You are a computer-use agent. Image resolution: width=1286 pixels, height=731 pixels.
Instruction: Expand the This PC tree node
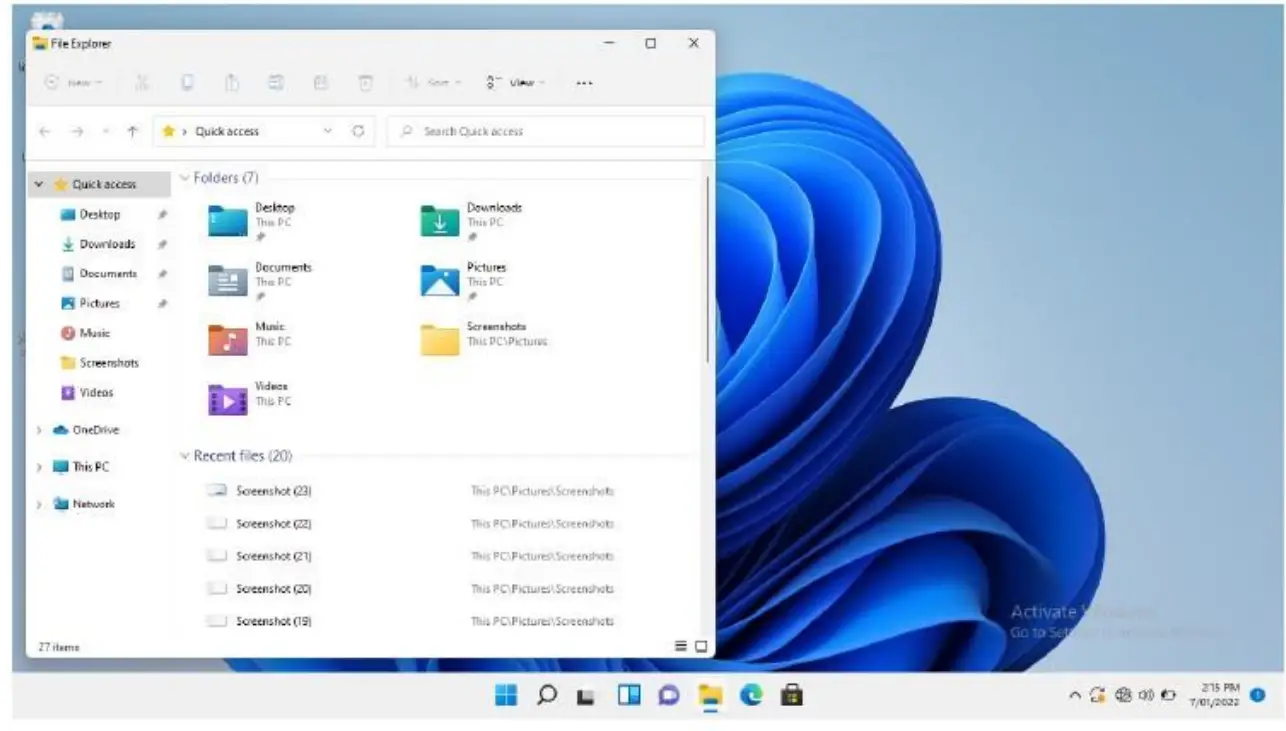click(39, 467)
